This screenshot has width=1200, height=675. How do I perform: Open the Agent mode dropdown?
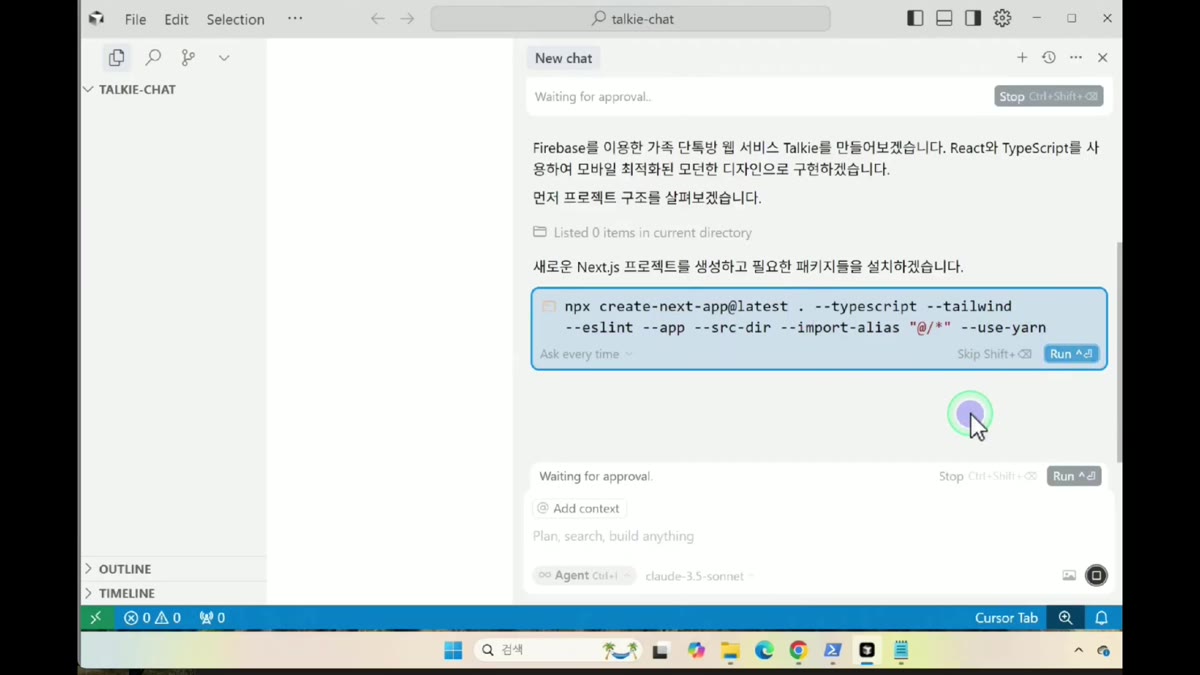pyautogui.click(x=584, y=575)
